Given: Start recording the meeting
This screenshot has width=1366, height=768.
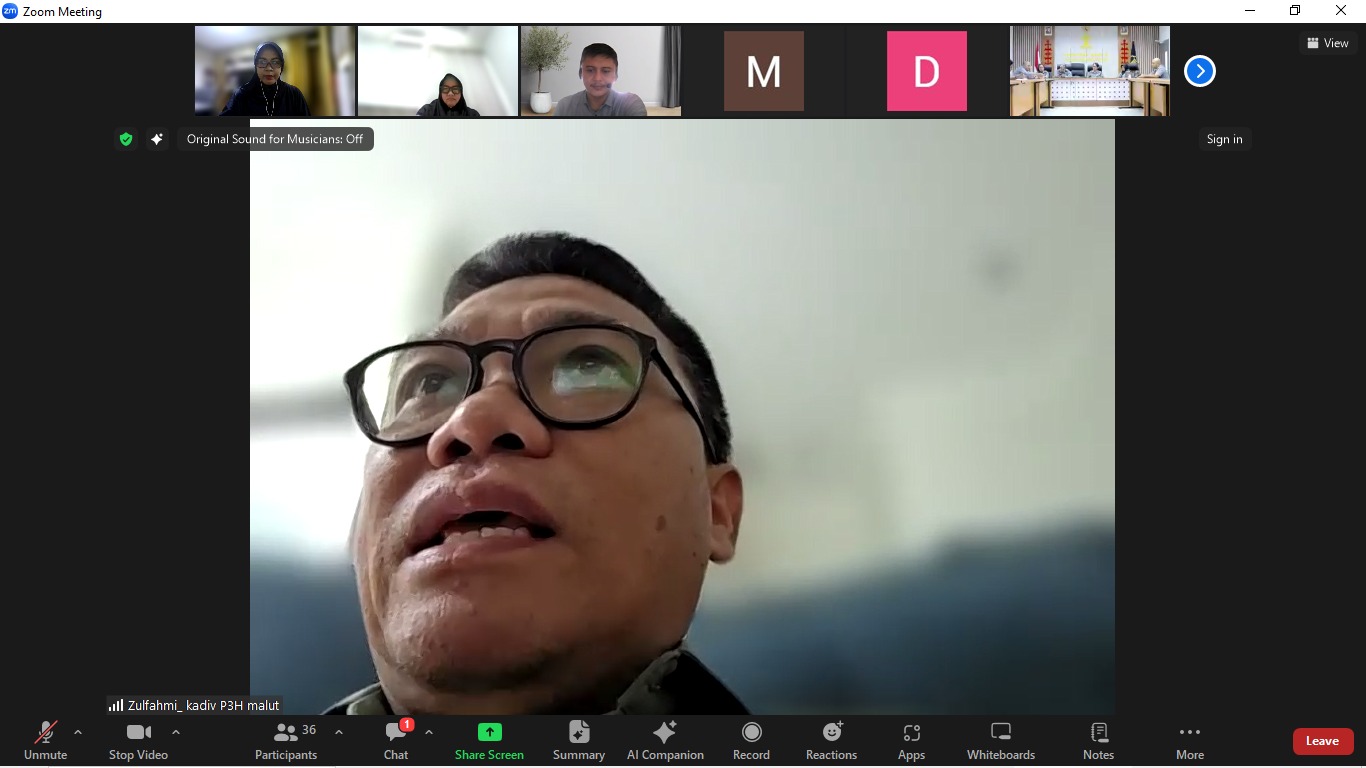Looking at the screenshot, I should (x=751, y=741).
